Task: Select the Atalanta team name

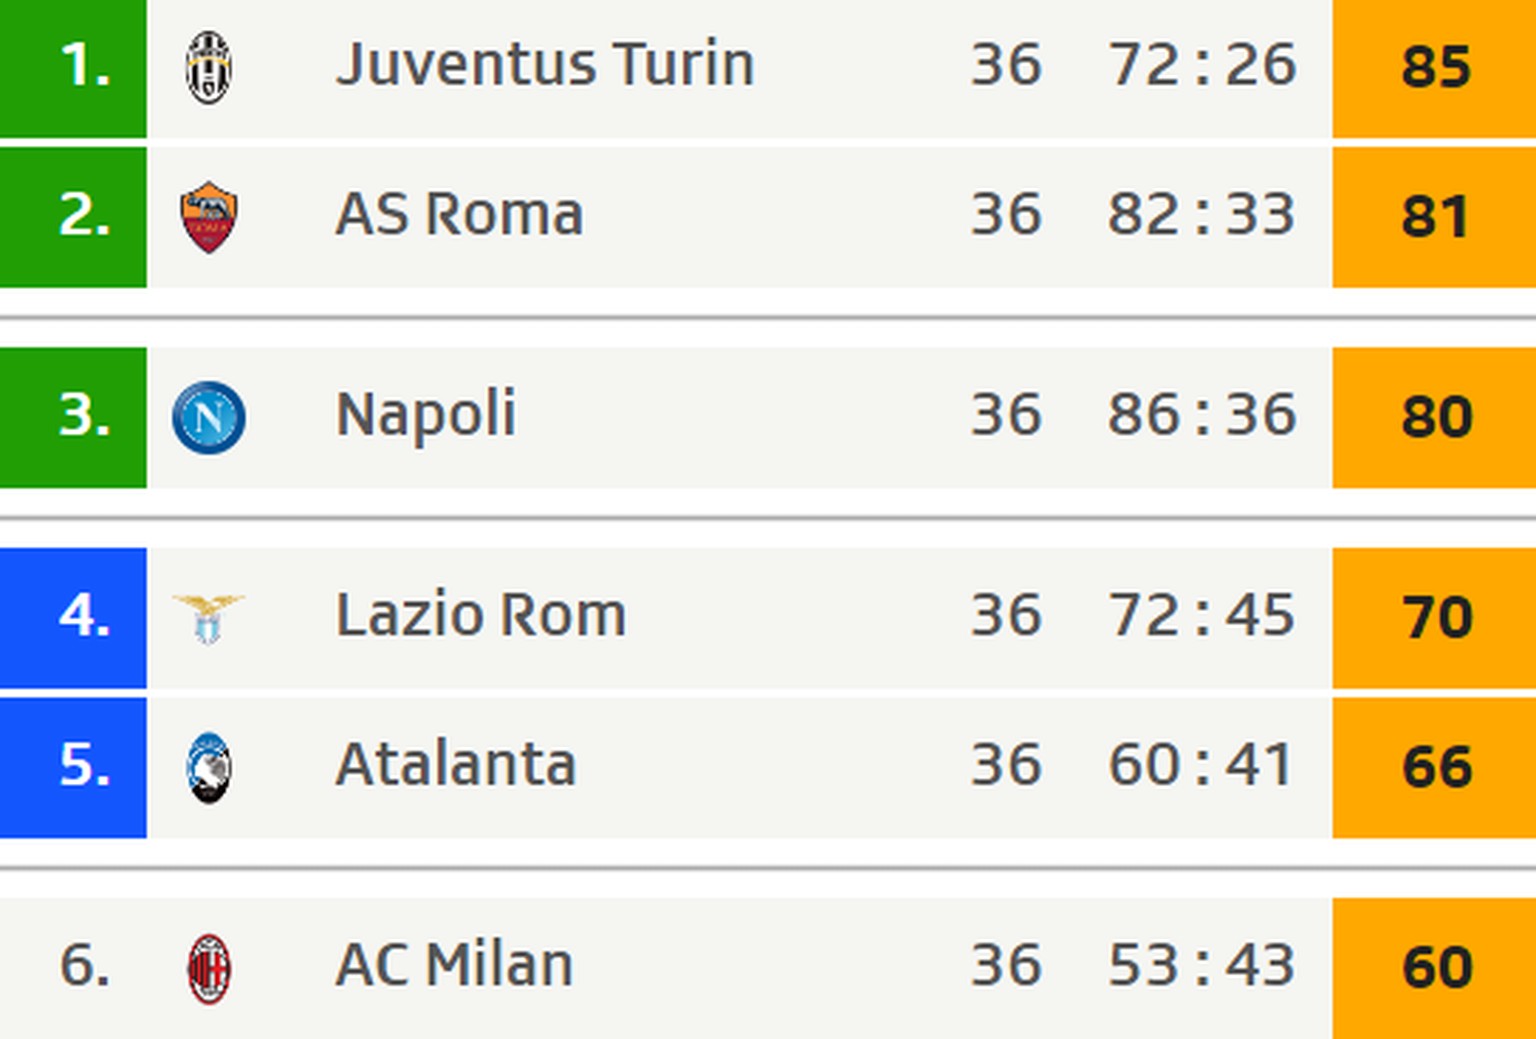Action: (456, 765)
